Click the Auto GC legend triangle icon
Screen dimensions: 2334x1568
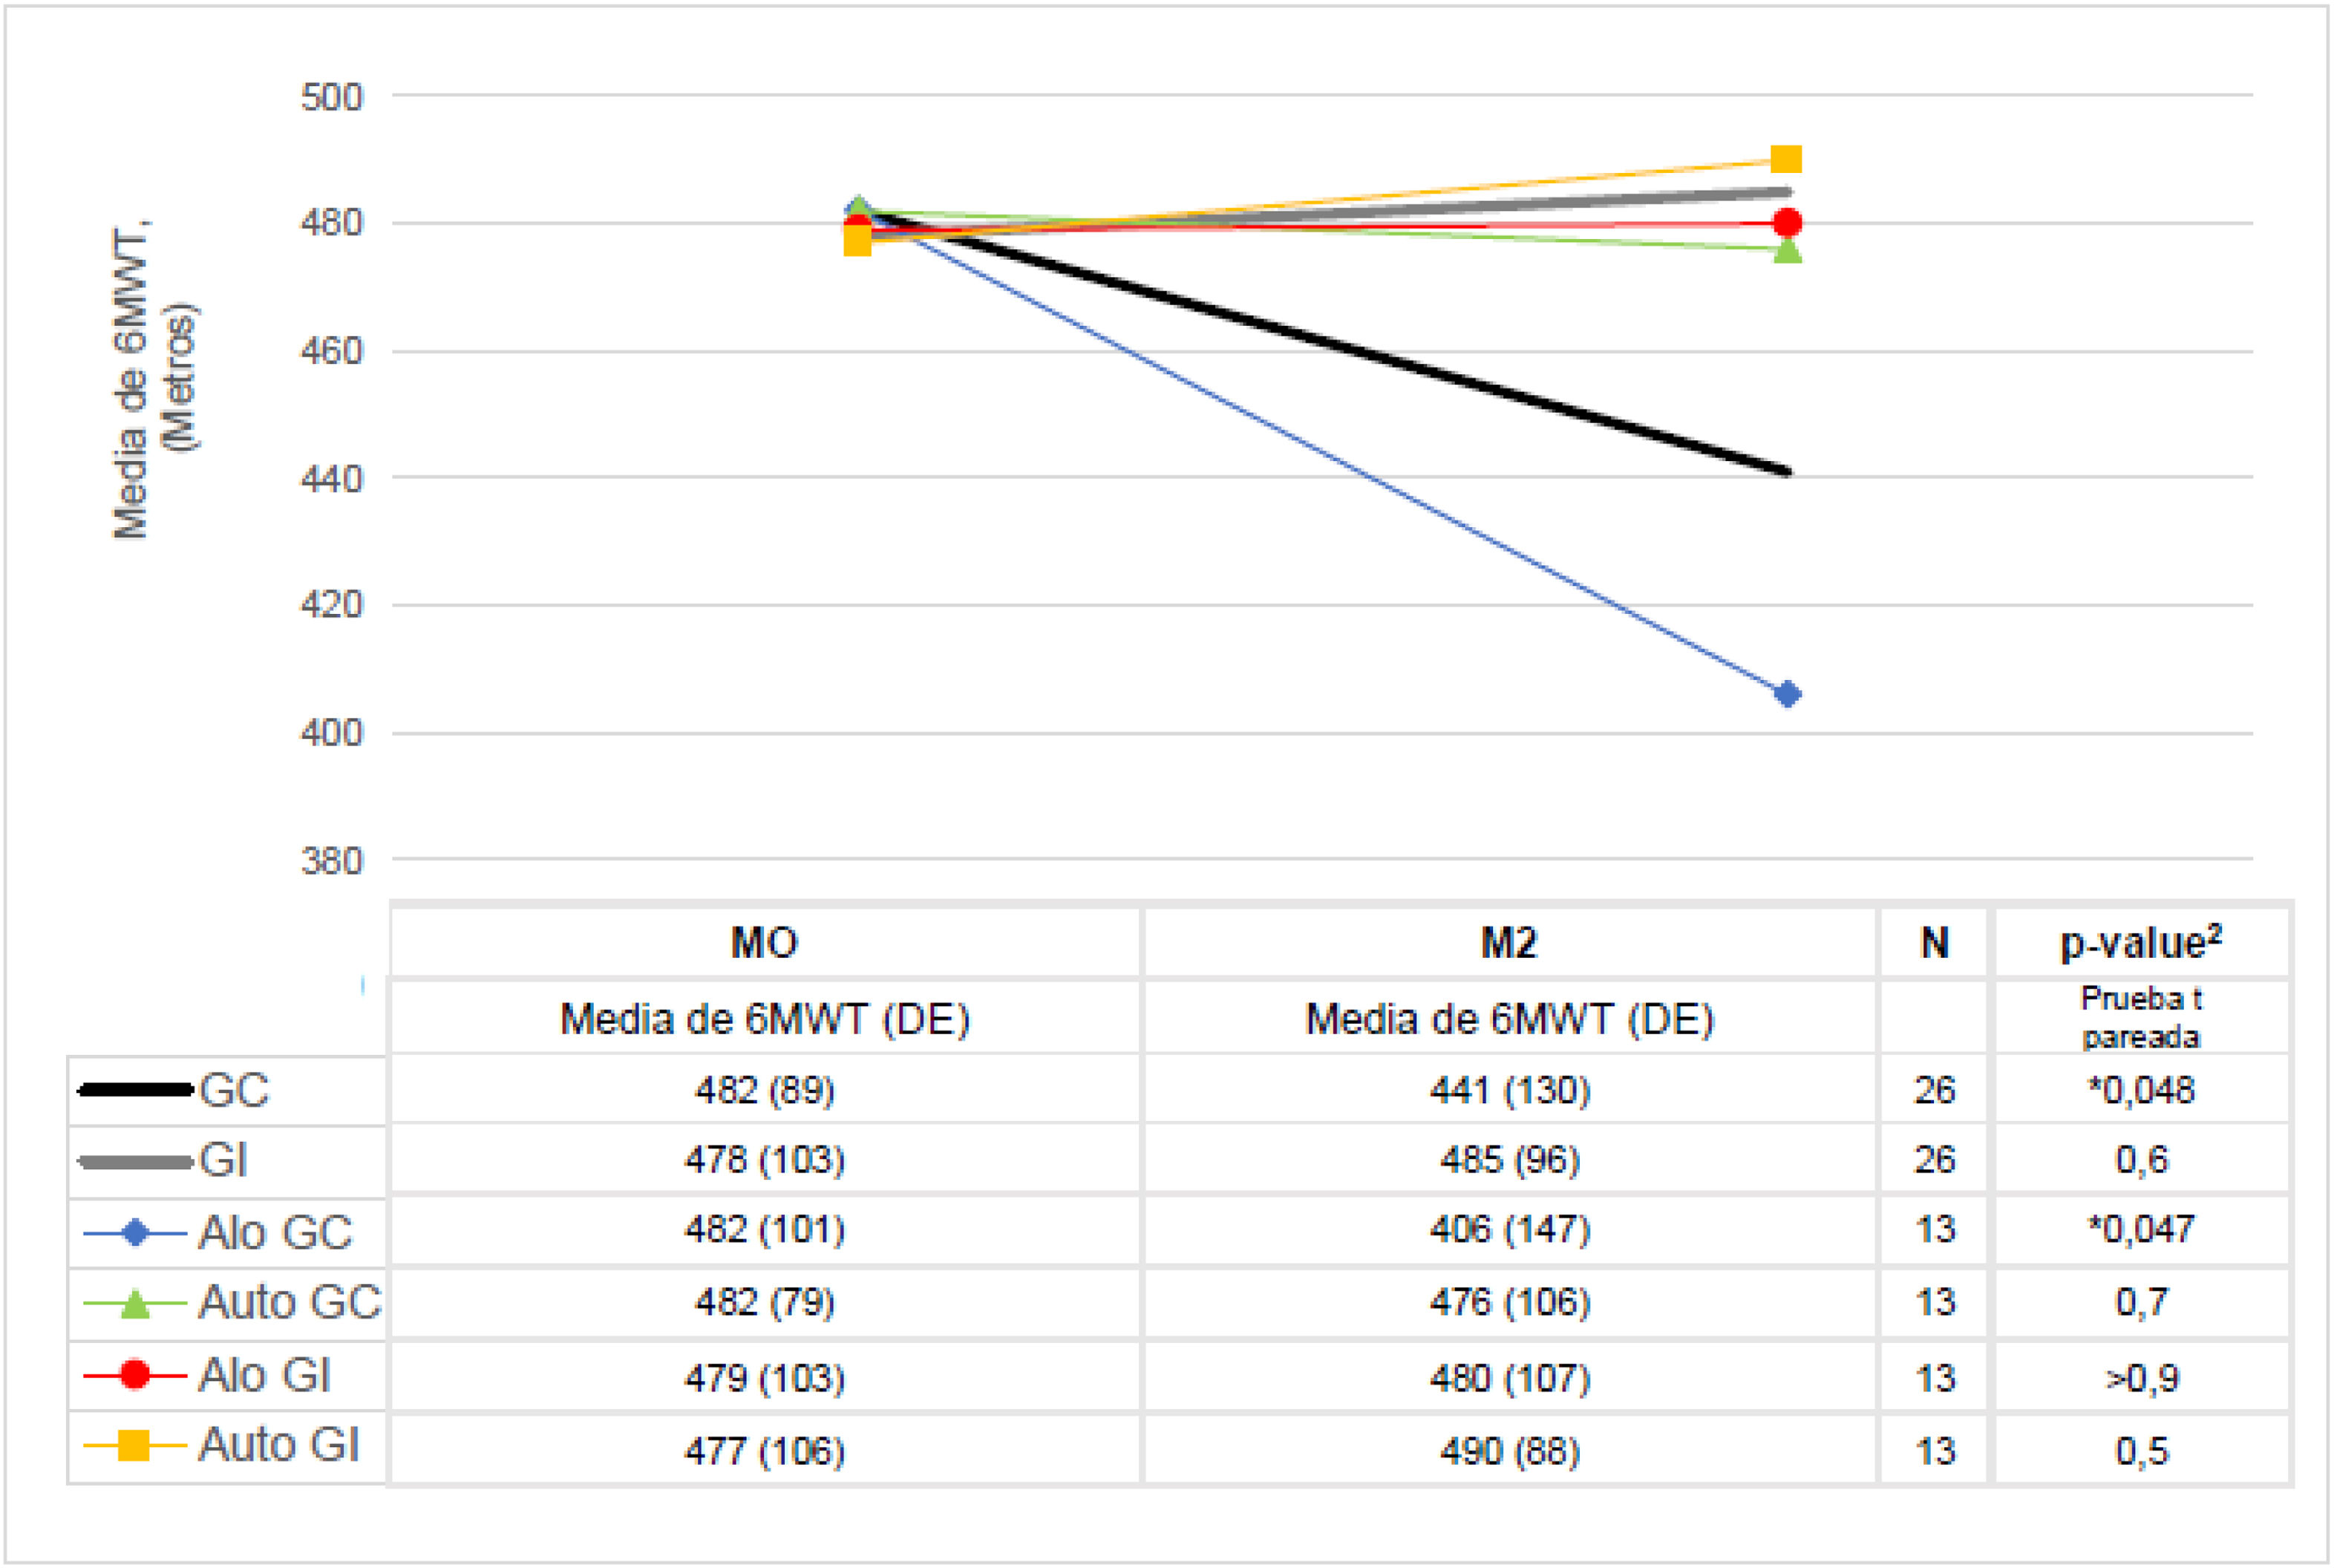pos(135,1304)
